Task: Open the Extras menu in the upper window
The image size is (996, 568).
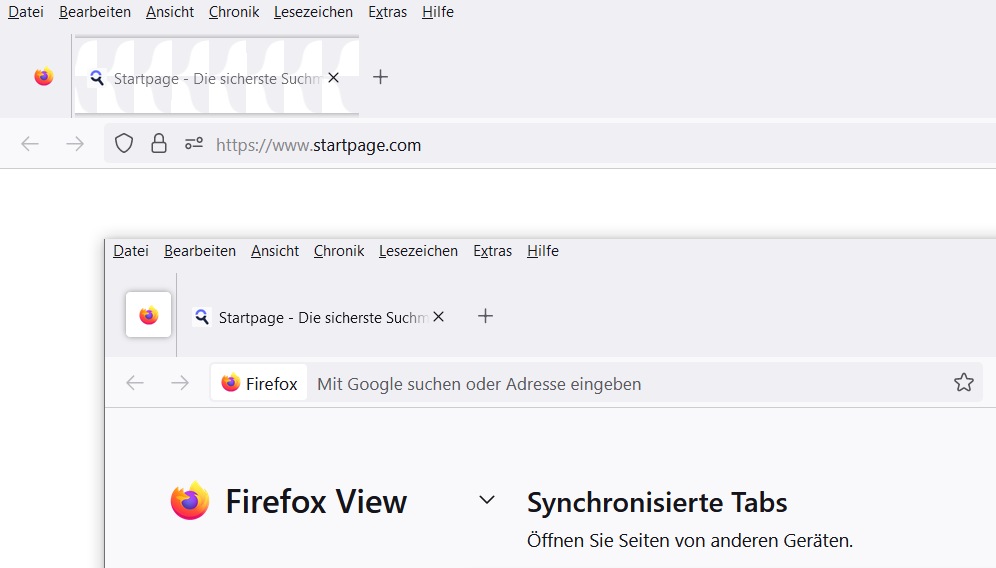Action: (387, 12)
